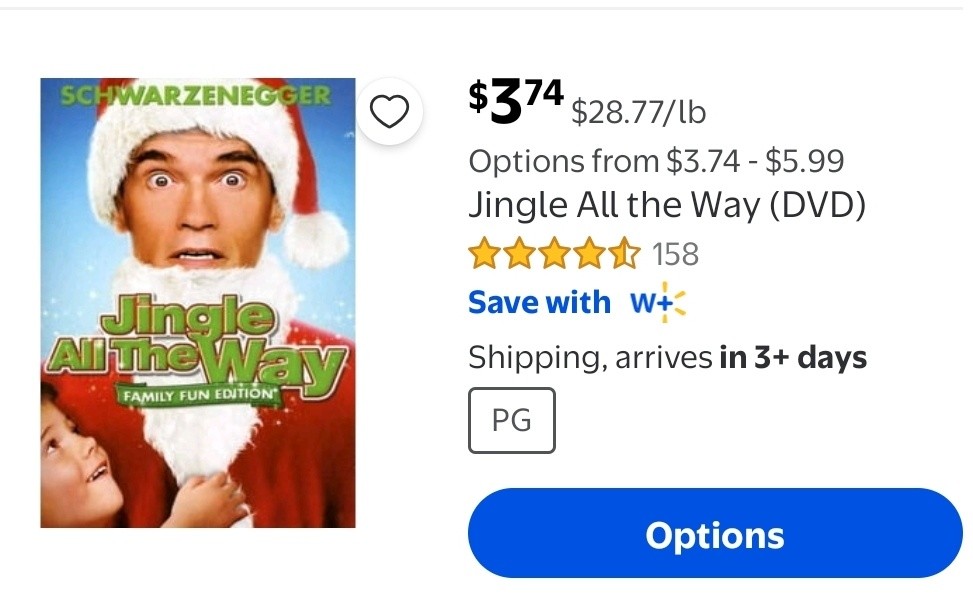Open the DVD cover image of Santa

click(x=198, y=303)
